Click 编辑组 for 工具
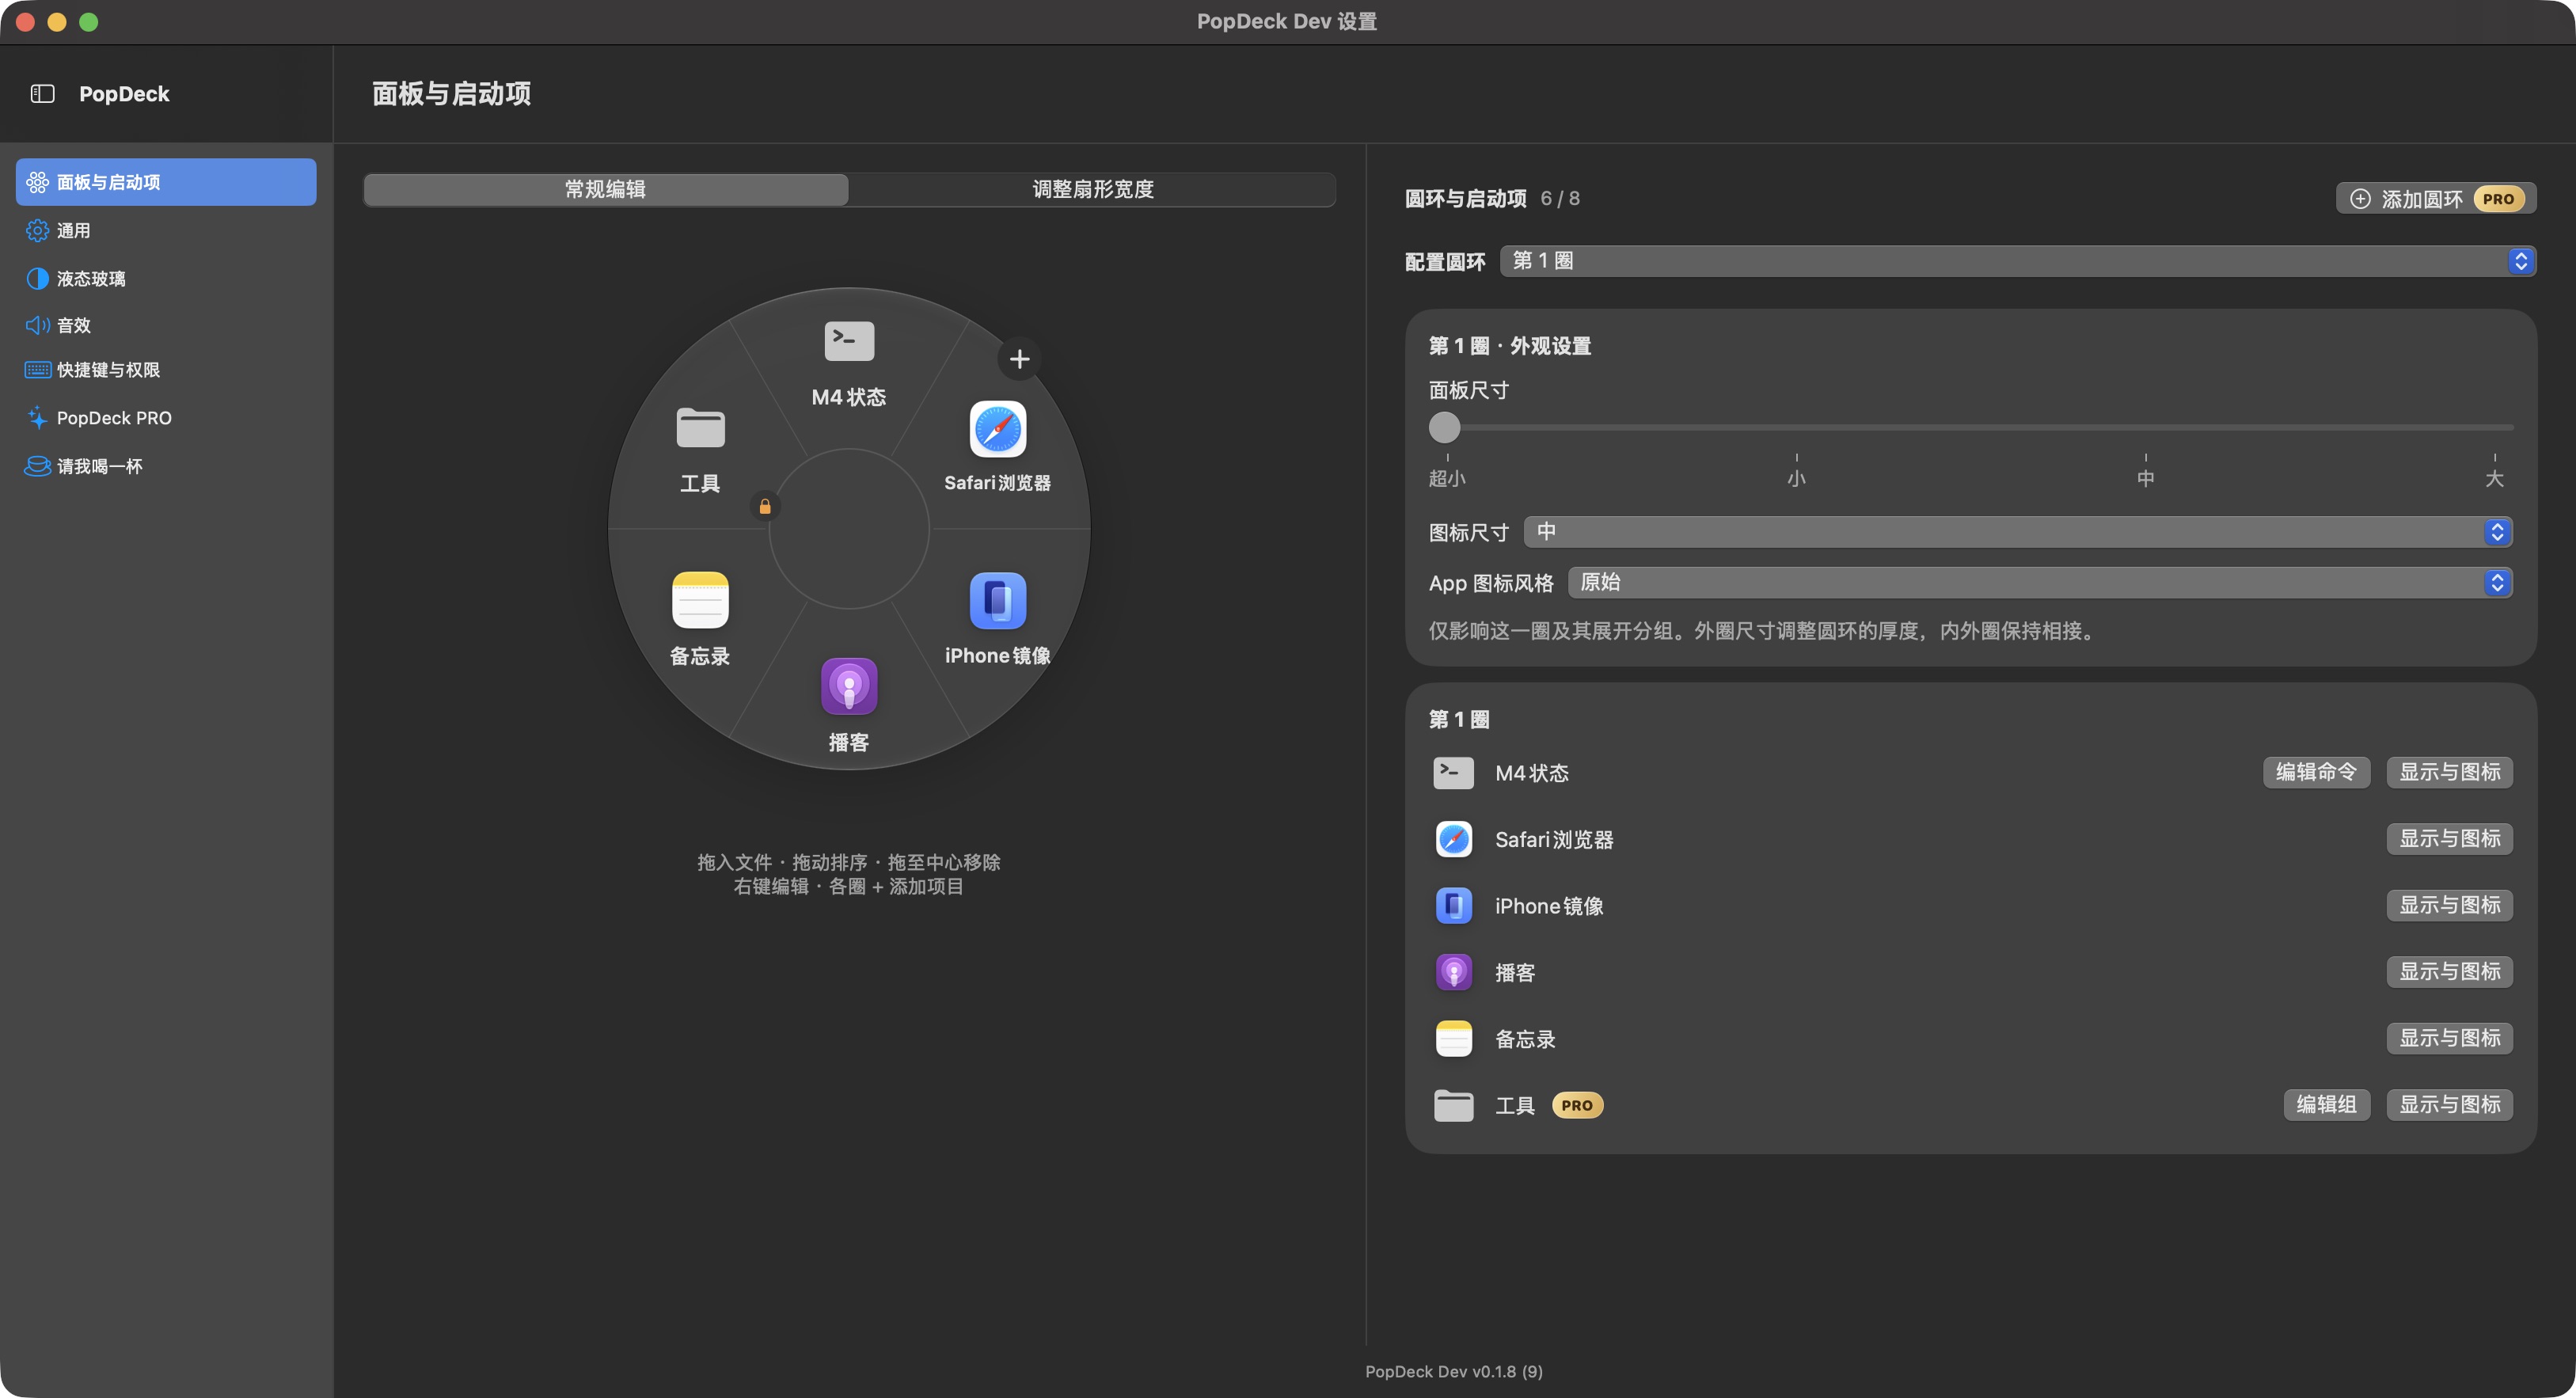Viewport: 2576px width, 1398px height. (2326, 1105)
